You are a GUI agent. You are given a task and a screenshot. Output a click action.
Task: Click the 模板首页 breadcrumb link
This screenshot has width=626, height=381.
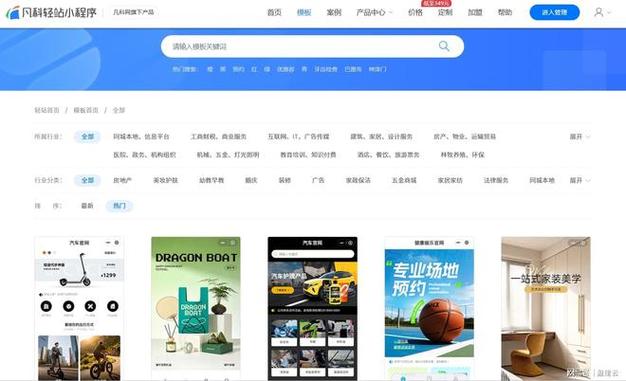pos(86,110)
